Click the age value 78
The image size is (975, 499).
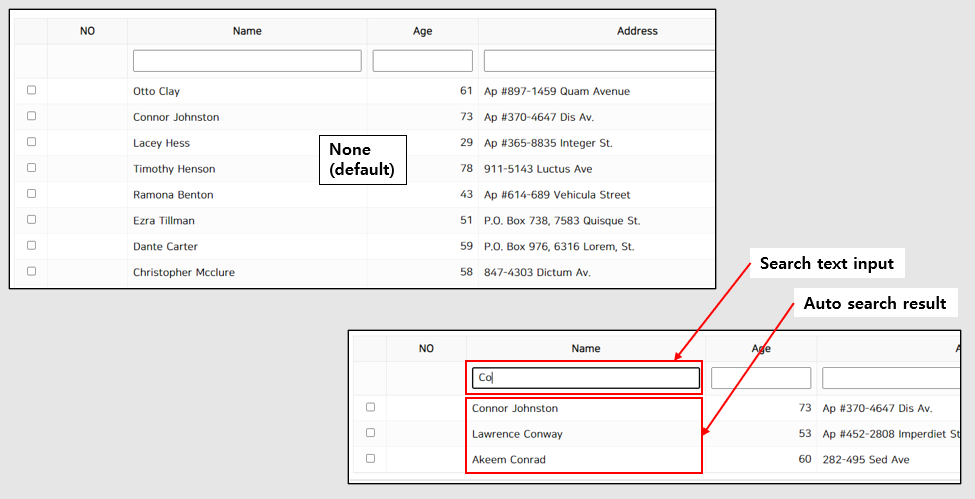[466, 169]
